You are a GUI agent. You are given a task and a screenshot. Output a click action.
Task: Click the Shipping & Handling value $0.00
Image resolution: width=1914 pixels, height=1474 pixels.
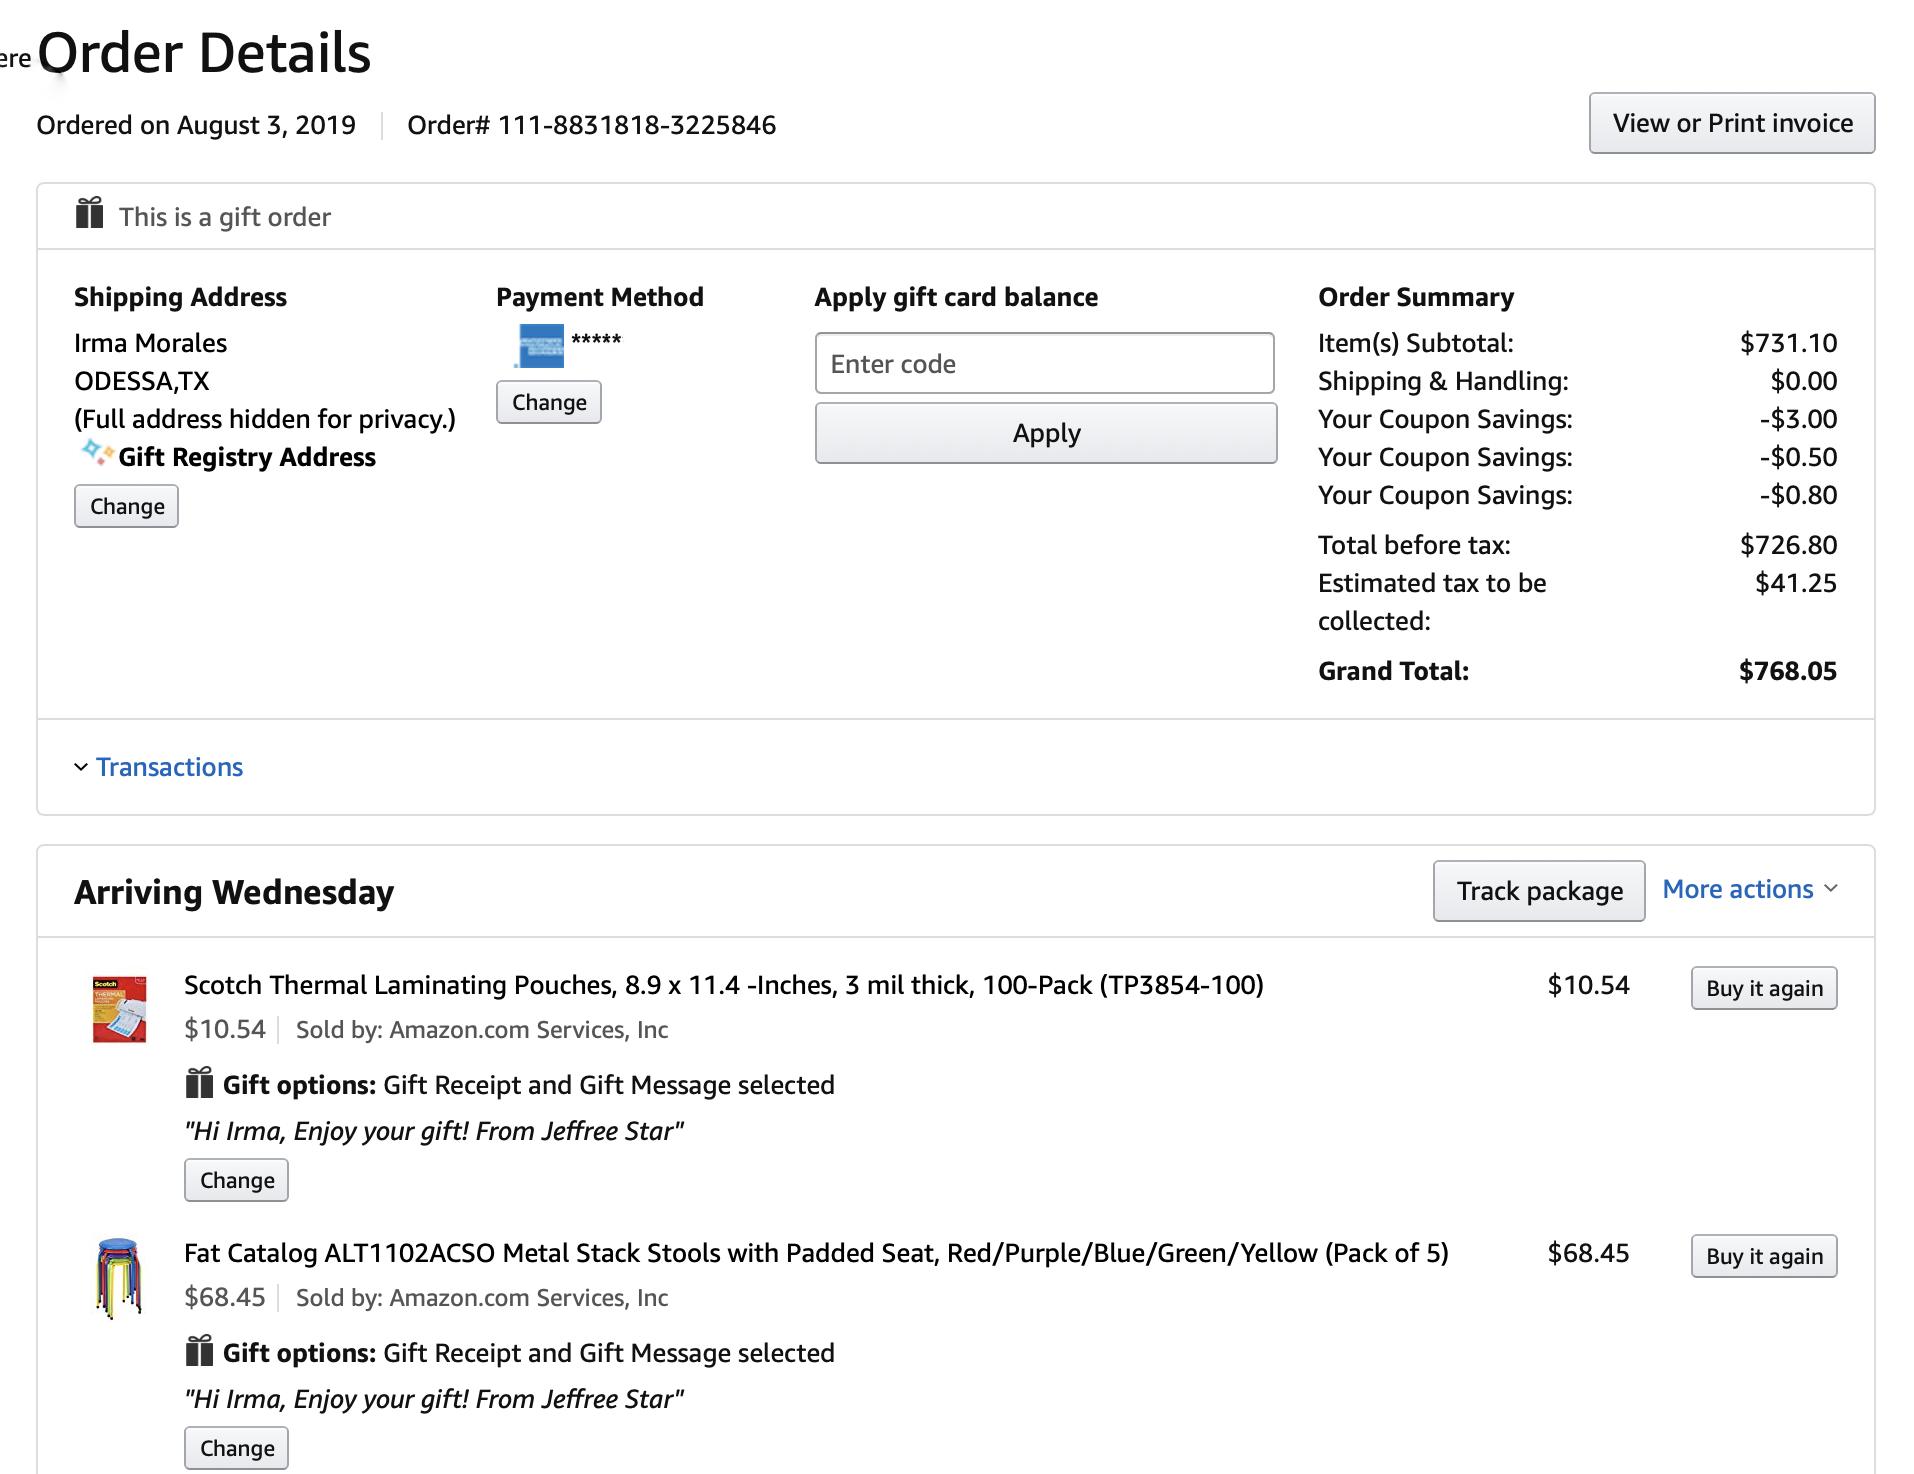pyautogui.click(x=1804, y=381)
